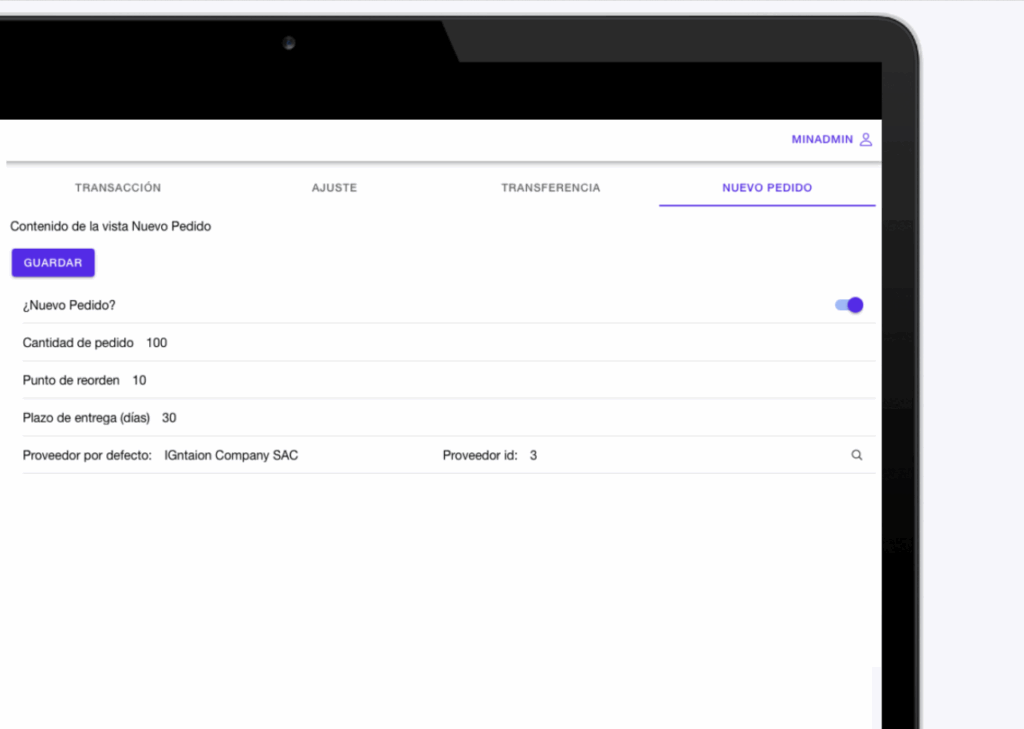1024x729 pixels.
Task: Click the Proveedor por defecto label
Action: click(88, 455)
